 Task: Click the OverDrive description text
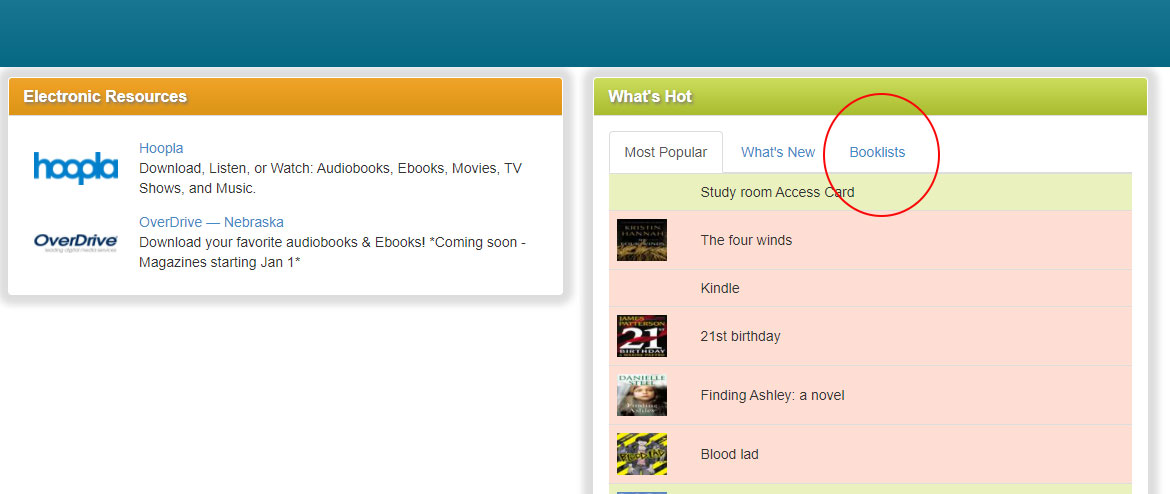click(x=333, y=252)
